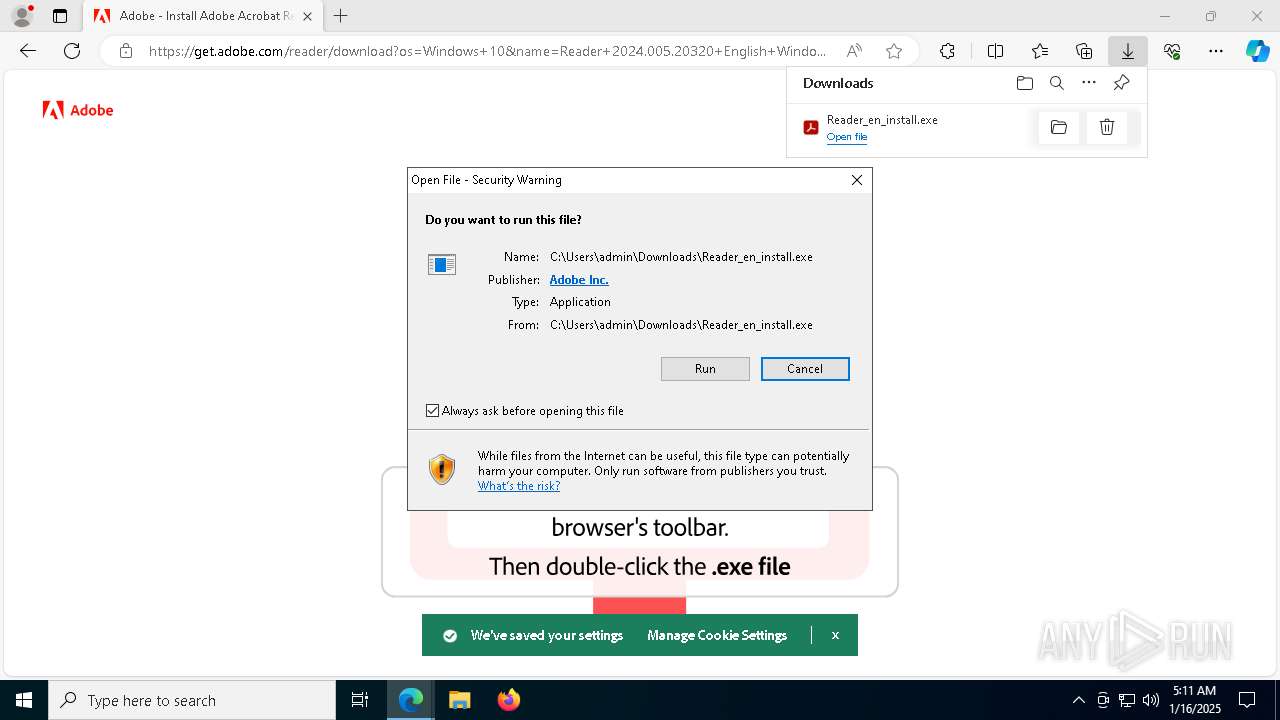Show Reader_en_install.exe in folder
The image size is (1280, 720).
click(x=1059, y=127)
